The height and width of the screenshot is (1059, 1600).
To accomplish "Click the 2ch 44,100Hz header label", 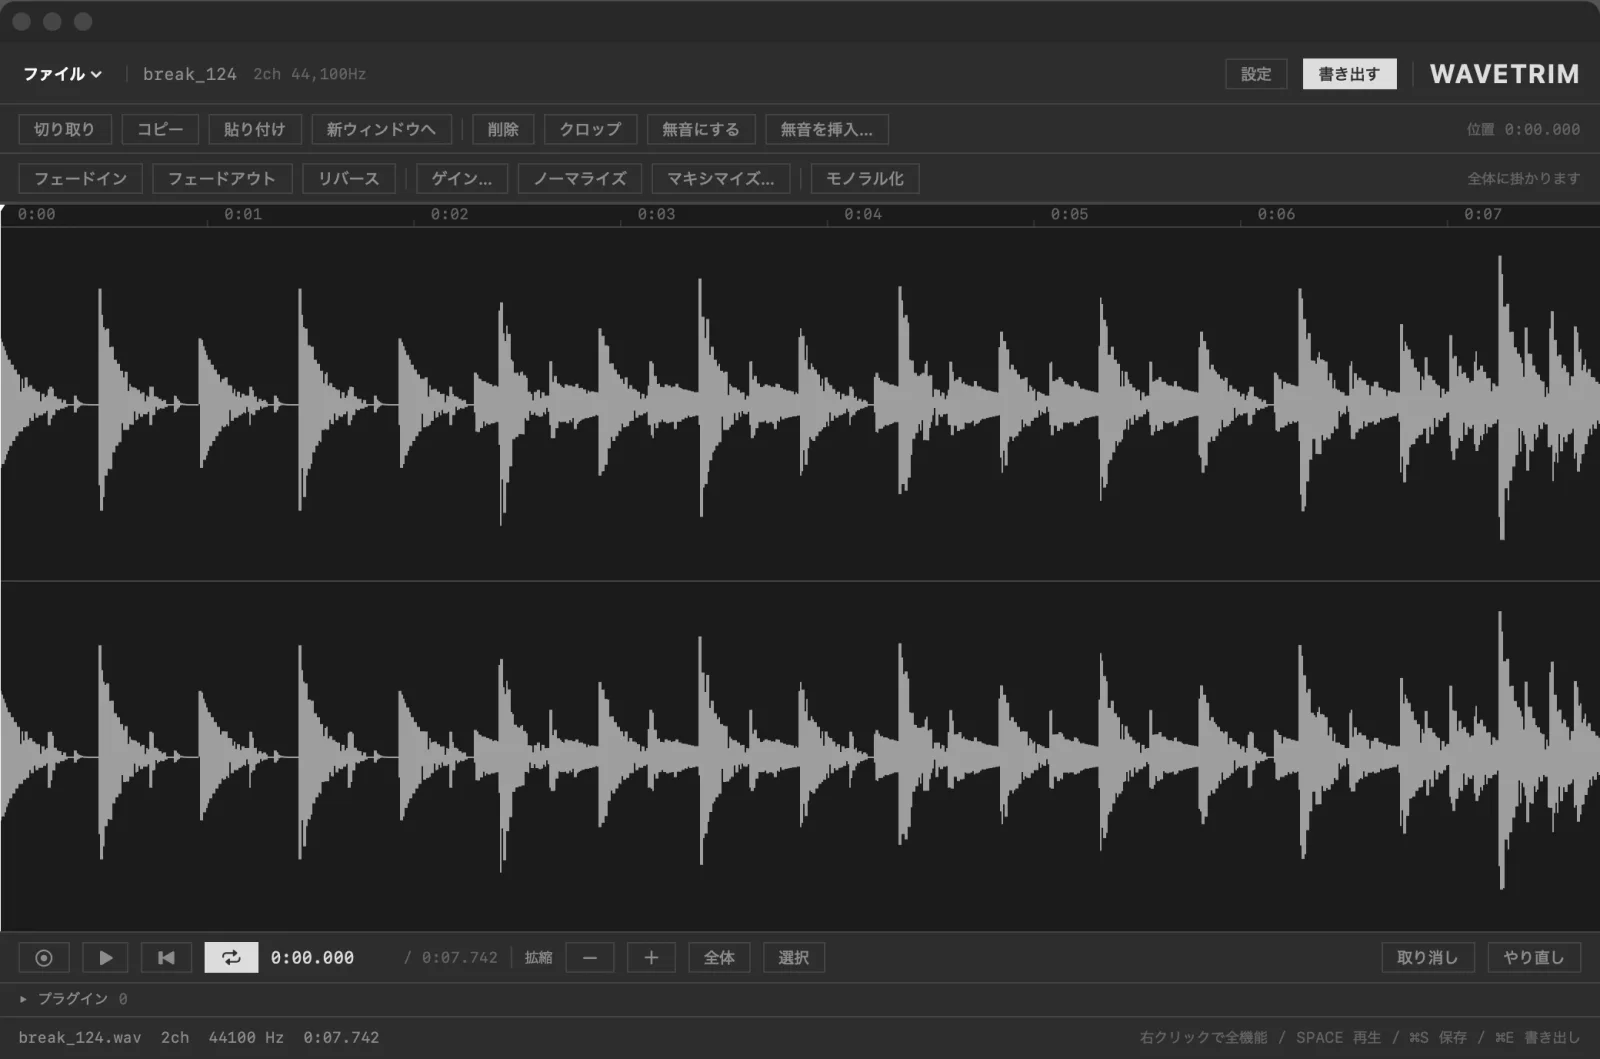I will pos(310,74).
